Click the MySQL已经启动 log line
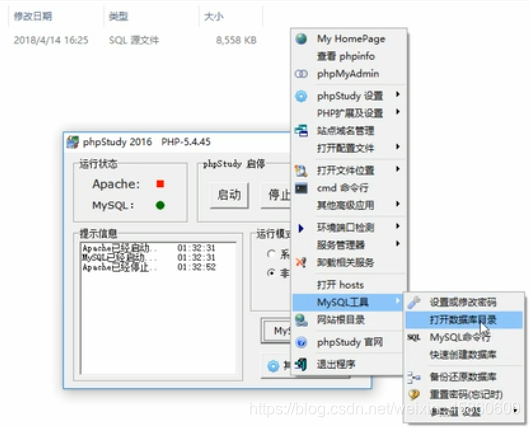The height and width of the screenshot is (427, 530). point(149,258)
